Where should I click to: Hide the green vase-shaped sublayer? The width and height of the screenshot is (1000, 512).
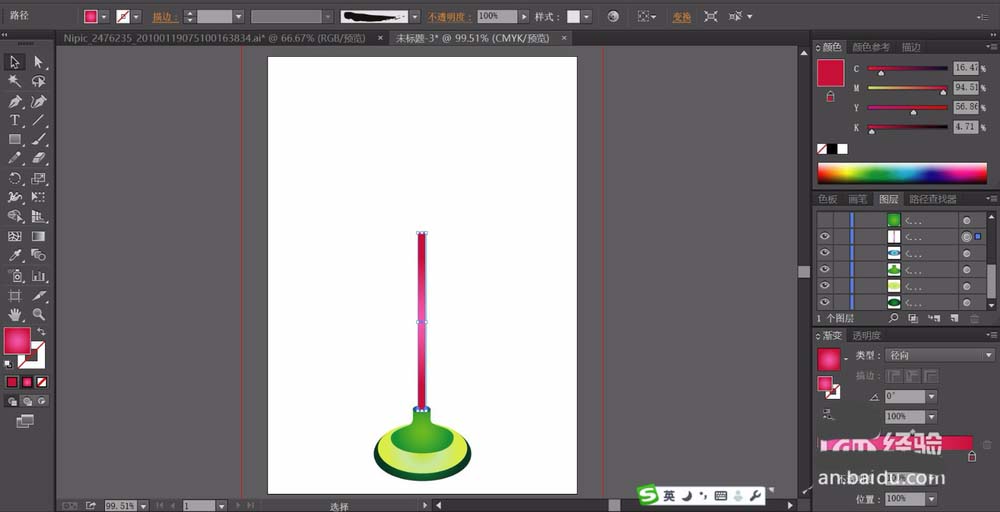825,270
